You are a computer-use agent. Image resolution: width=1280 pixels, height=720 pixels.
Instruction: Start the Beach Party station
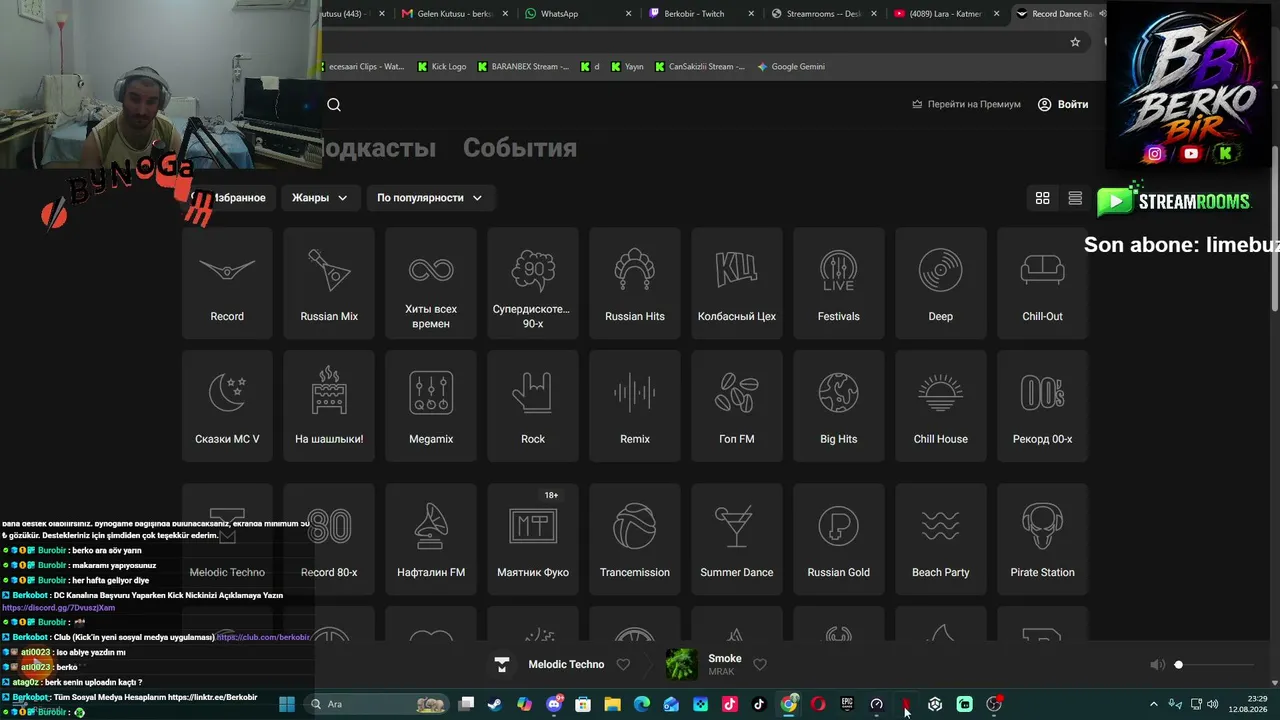[x=941, y=539]
